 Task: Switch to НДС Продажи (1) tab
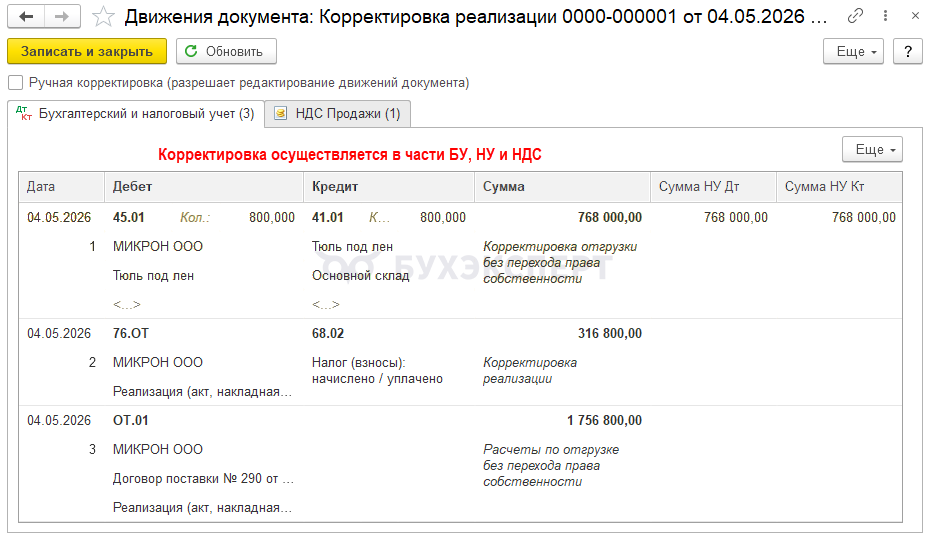[347, 114]
